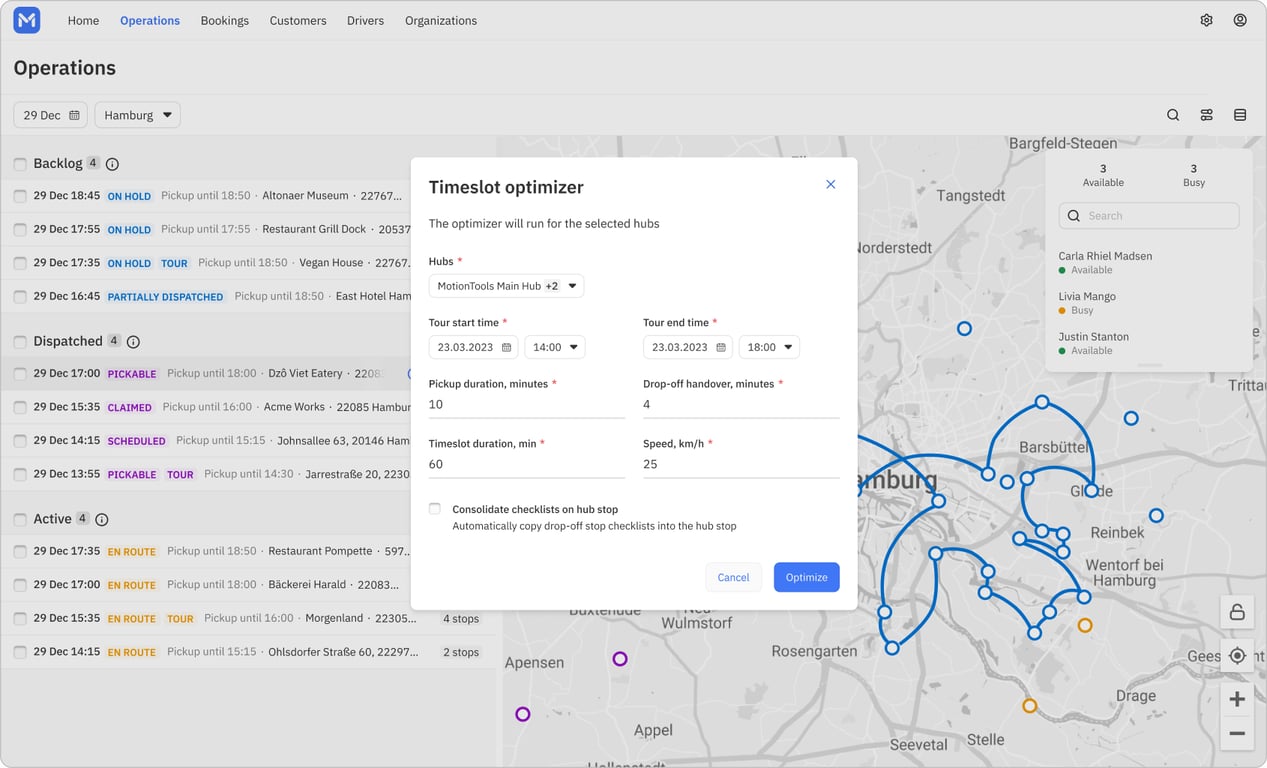Open Tour start date 23.03.2023 field
Image resolution: width=1267 pixels, height=768 pixels.
pos(473,348)
